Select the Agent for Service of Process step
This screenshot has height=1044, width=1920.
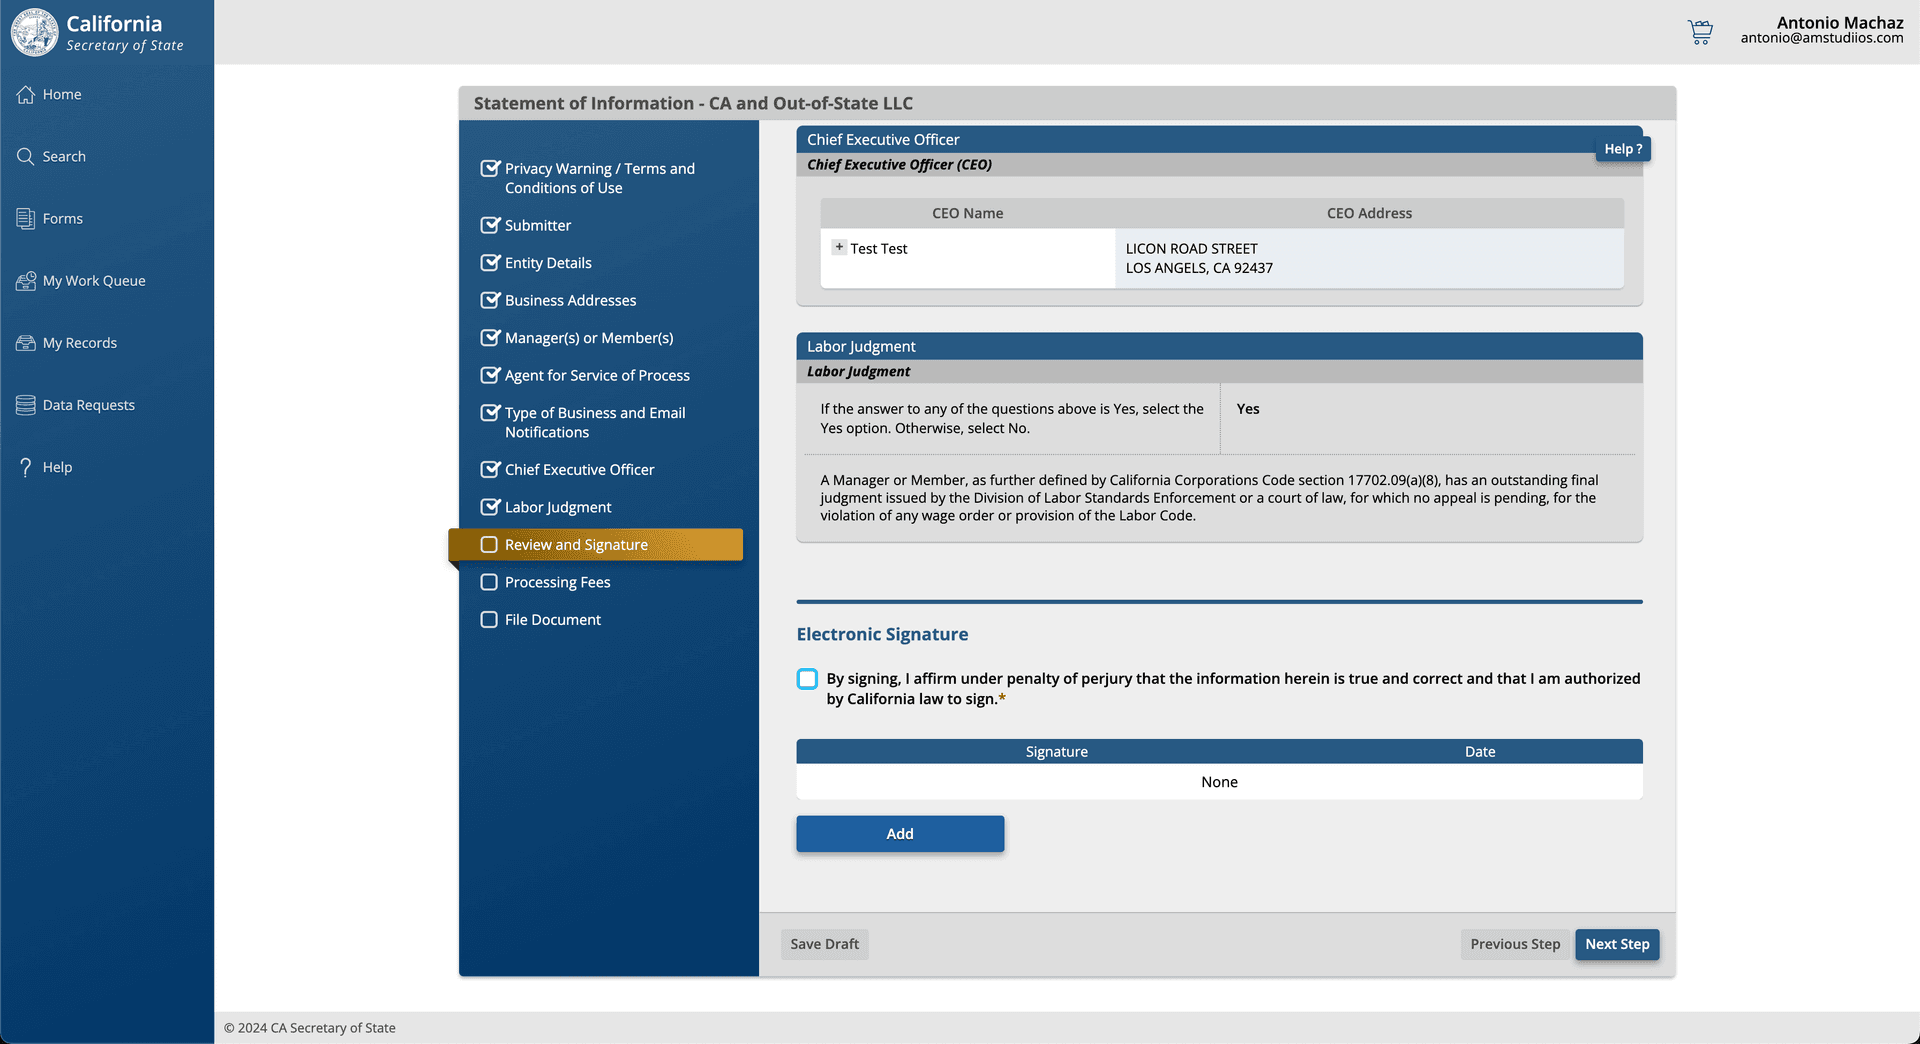coord(596,376)
